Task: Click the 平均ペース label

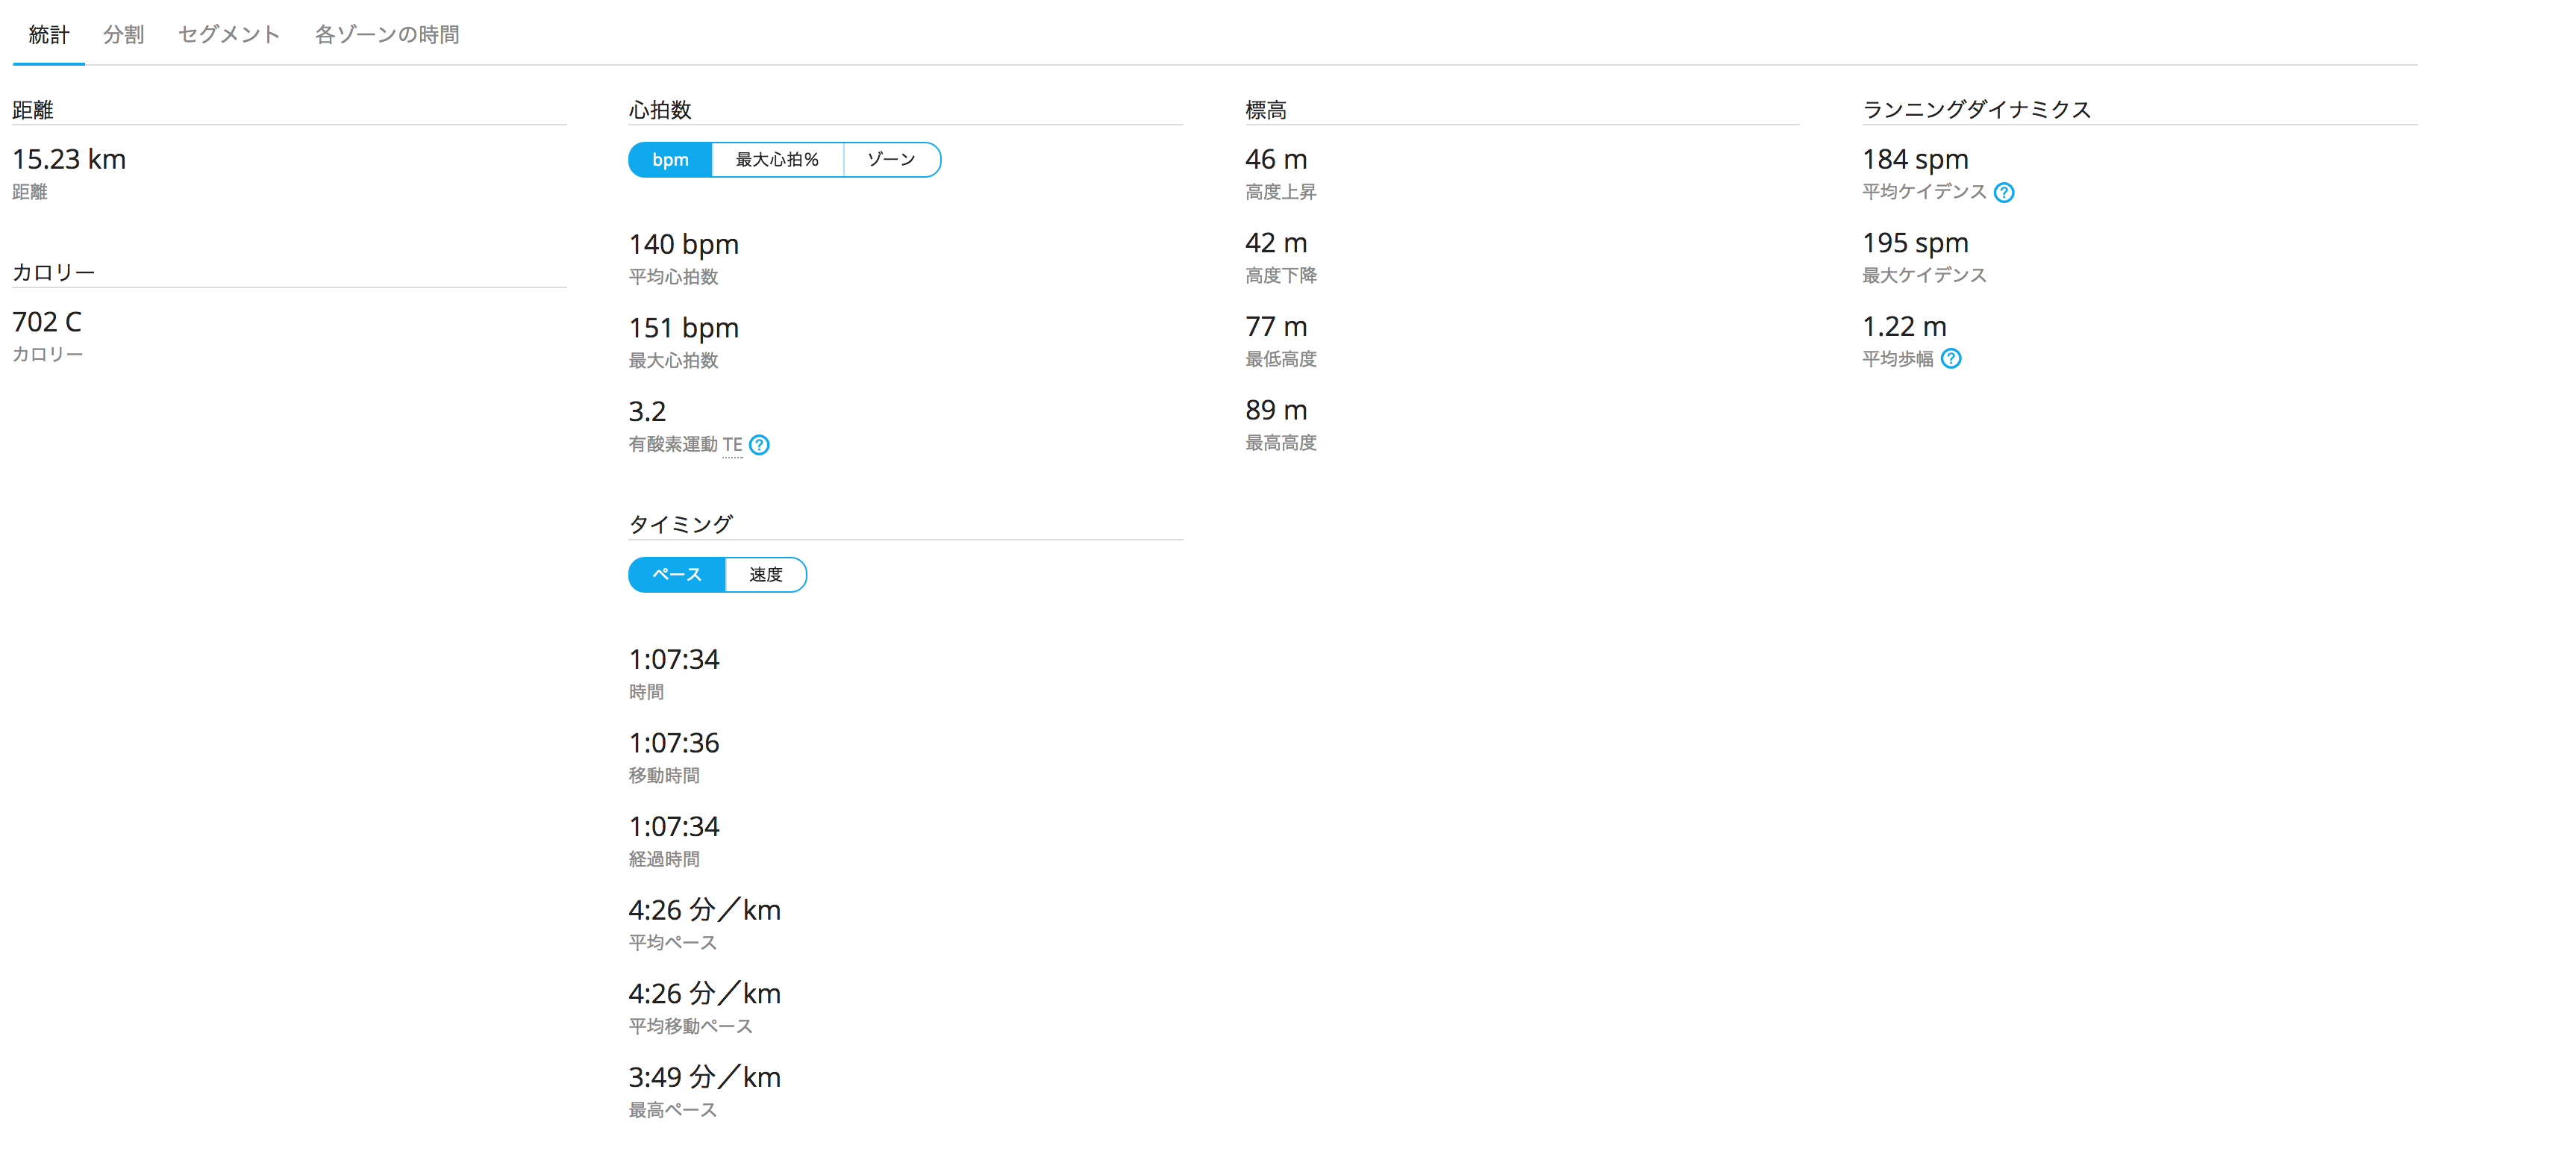Action: [673, 944]
